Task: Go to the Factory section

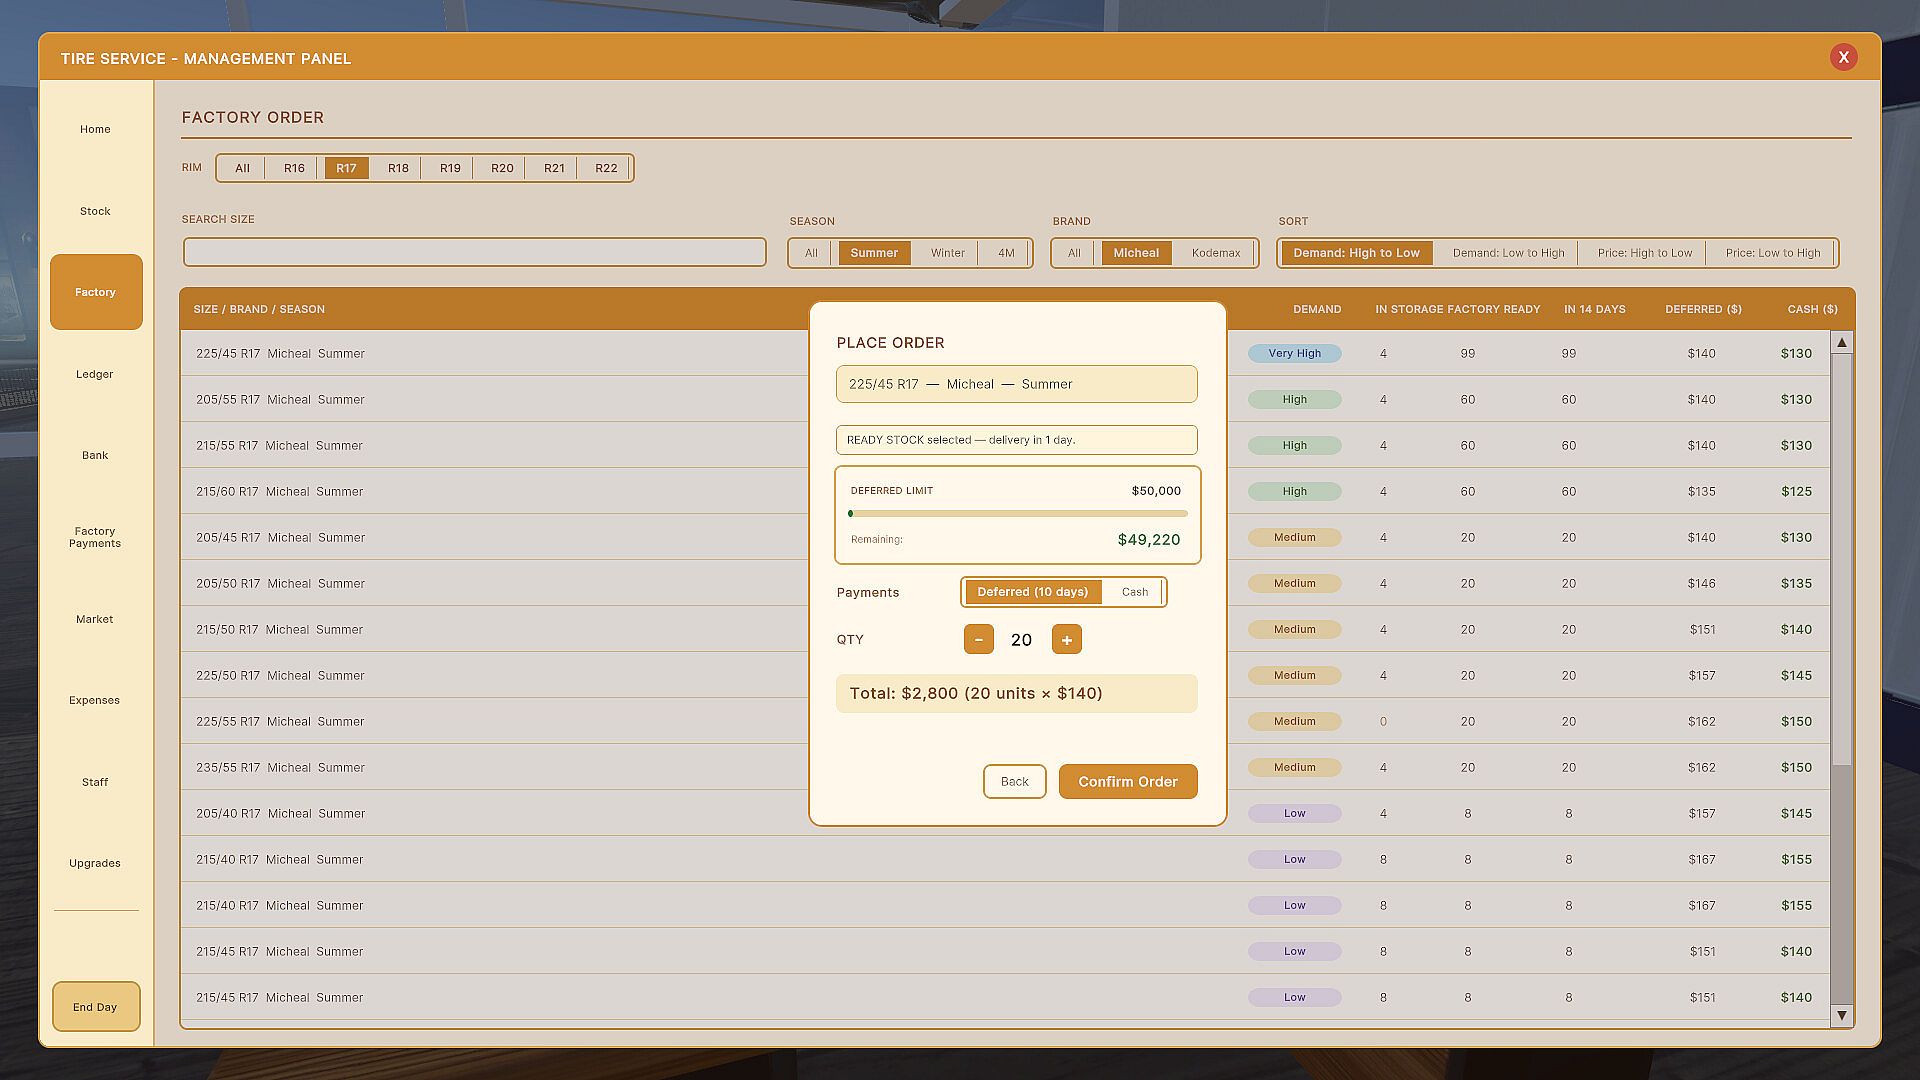Action: (96, 292)
